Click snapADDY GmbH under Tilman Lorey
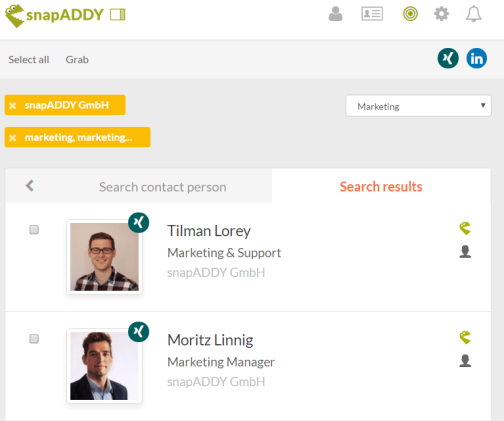504x421 pixels. click(x=216, y=272)
